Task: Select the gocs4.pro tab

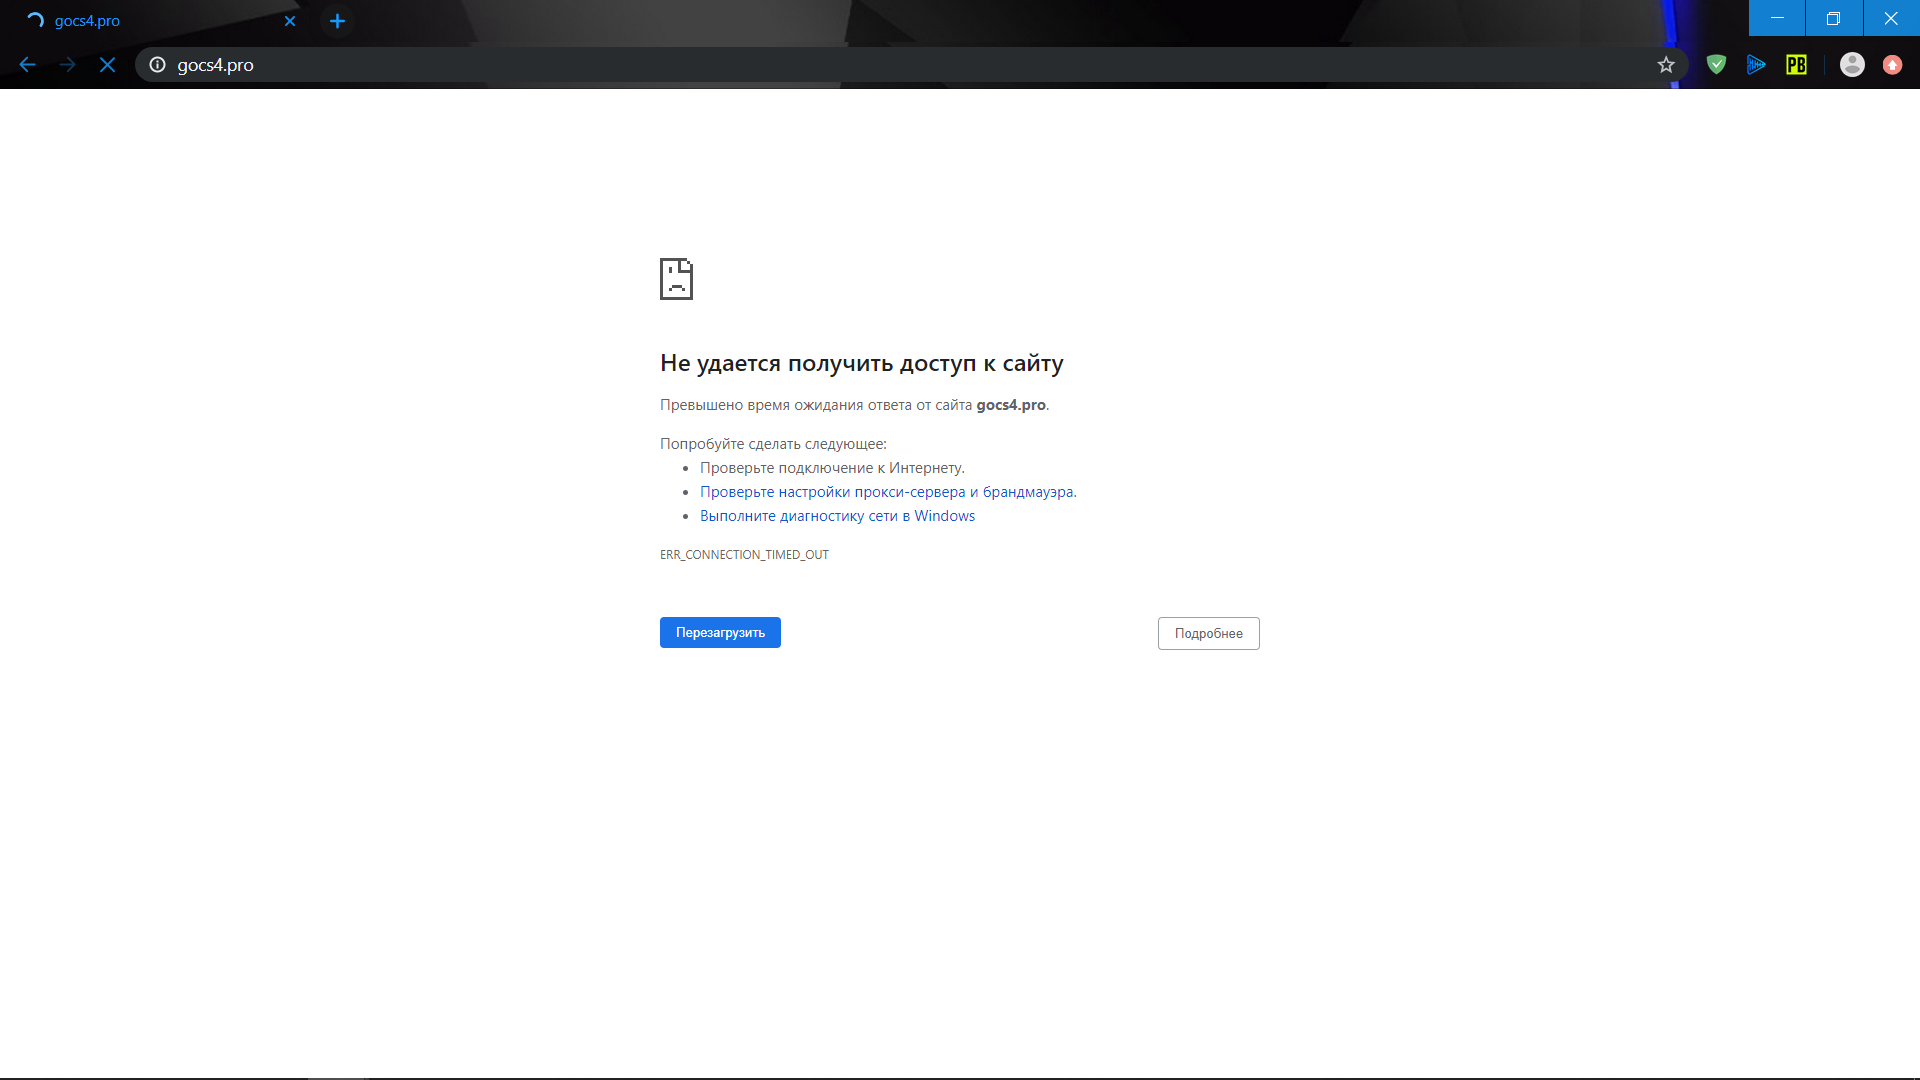Action: click(160, 21)
